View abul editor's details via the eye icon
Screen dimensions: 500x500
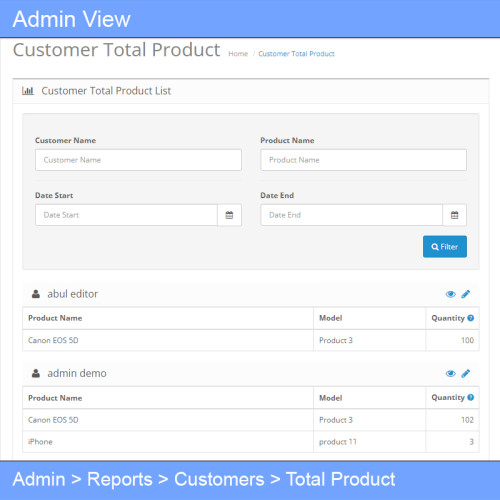point(451,294)
